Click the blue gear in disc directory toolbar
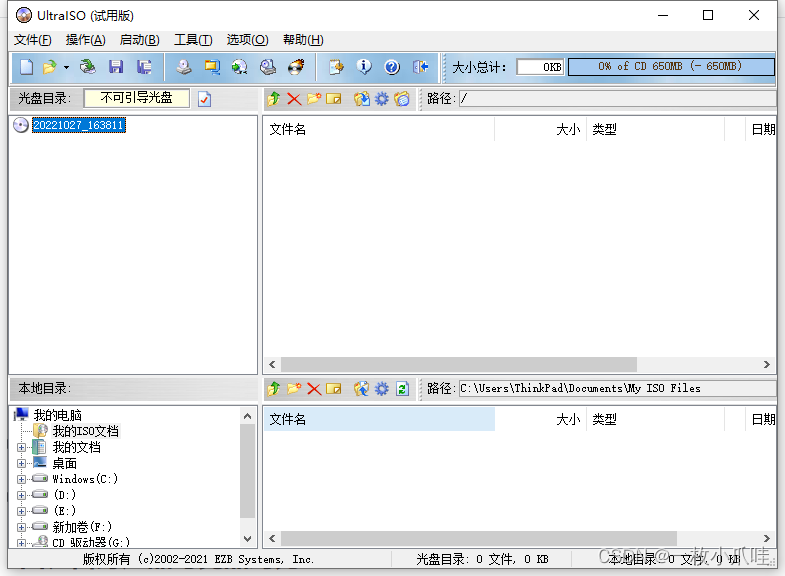Viewport: 785px width, 576px height. tap(381, 99)
